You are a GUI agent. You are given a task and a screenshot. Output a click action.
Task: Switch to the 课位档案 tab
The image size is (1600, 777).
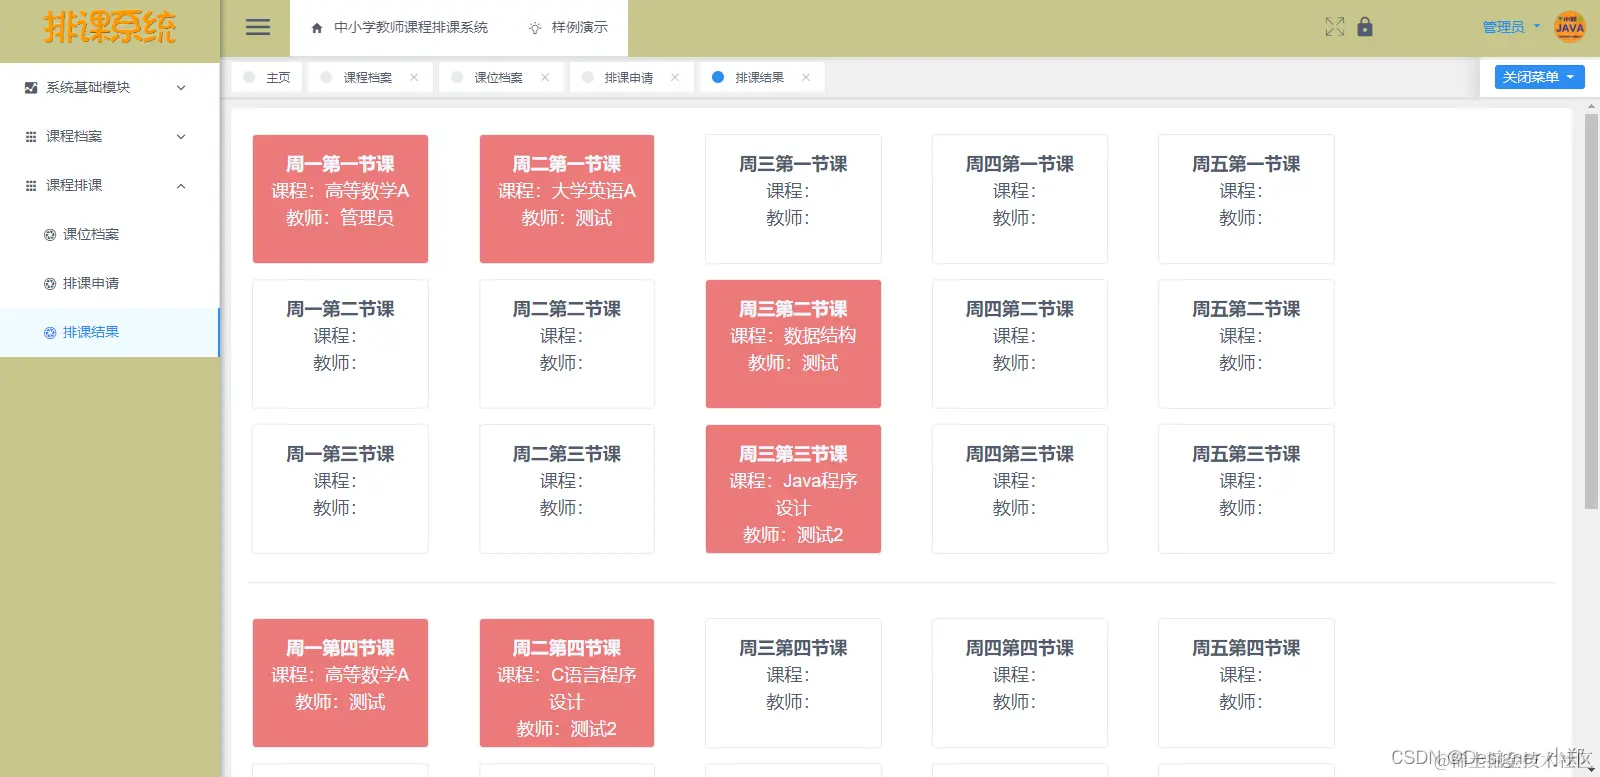click(501, 77)
